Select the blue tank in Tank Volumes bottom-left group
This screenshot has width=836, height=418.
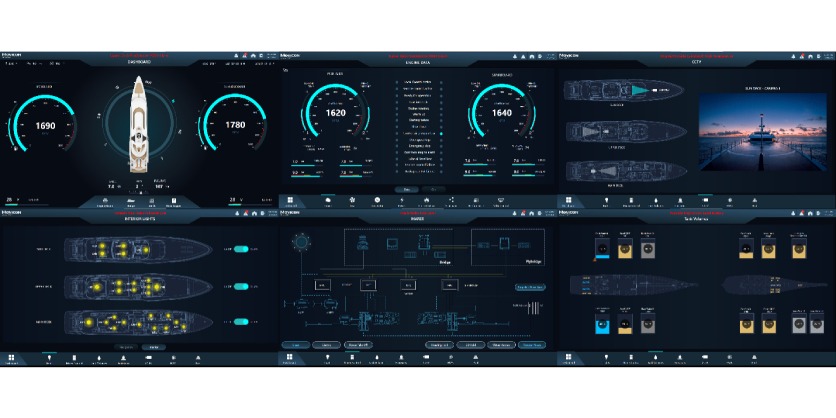click(602, 324)
